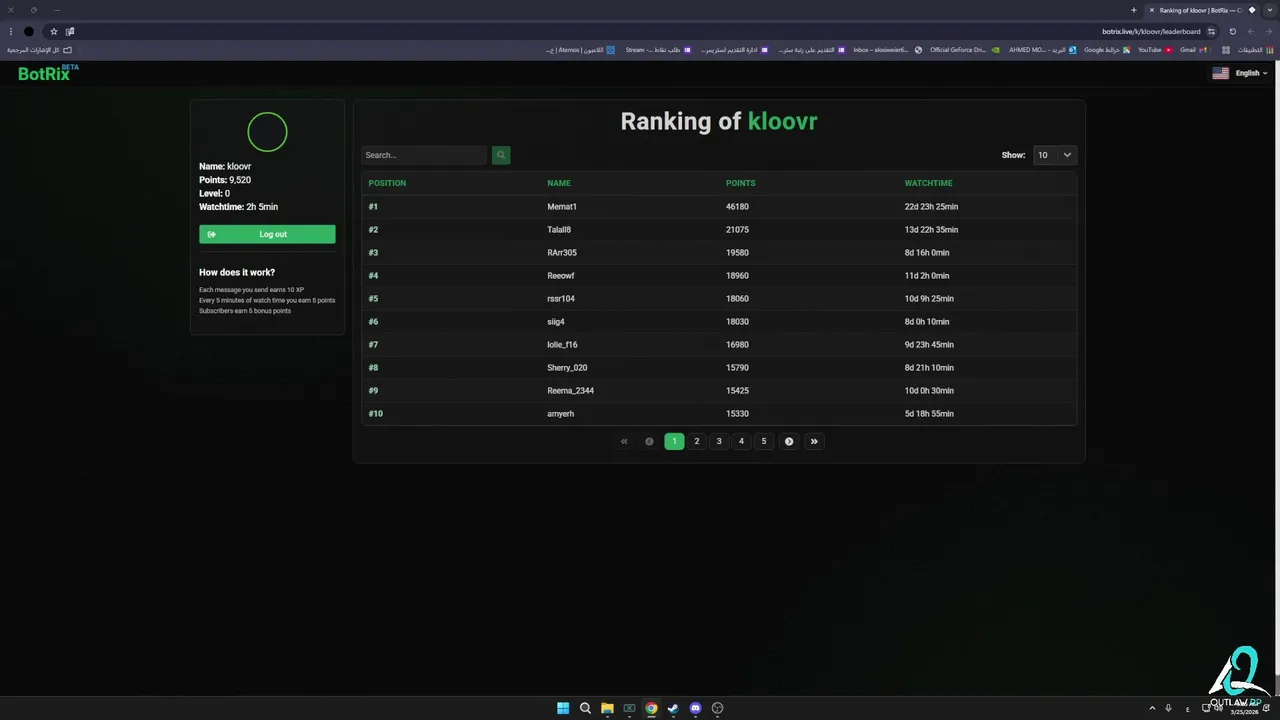Jump to last leaderboard page arrow
Viewport: 1280px width, 720px height.
coord(814,441)
